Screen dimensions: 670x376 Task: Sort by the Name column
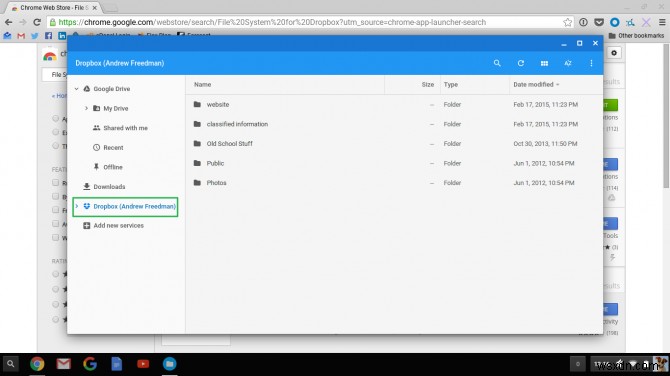coord(203,85)
